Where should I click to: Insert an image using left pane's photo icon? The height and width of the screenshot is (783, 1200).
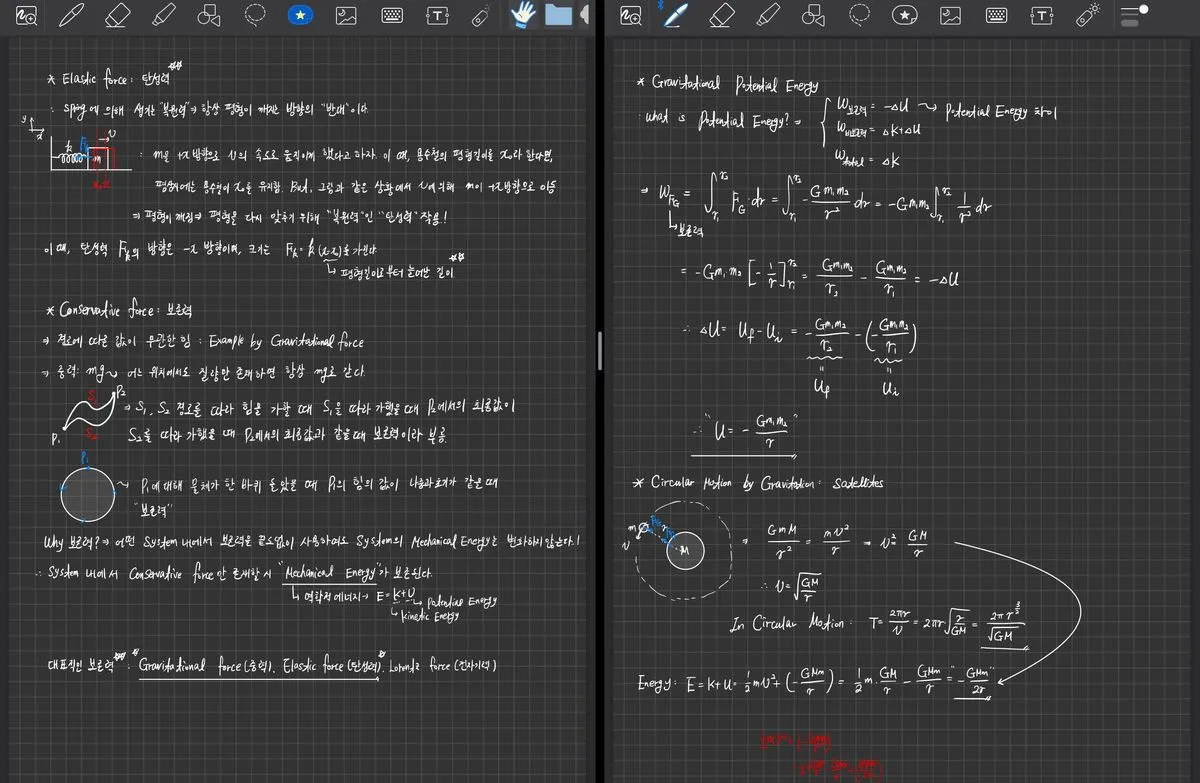coord(347,16)
